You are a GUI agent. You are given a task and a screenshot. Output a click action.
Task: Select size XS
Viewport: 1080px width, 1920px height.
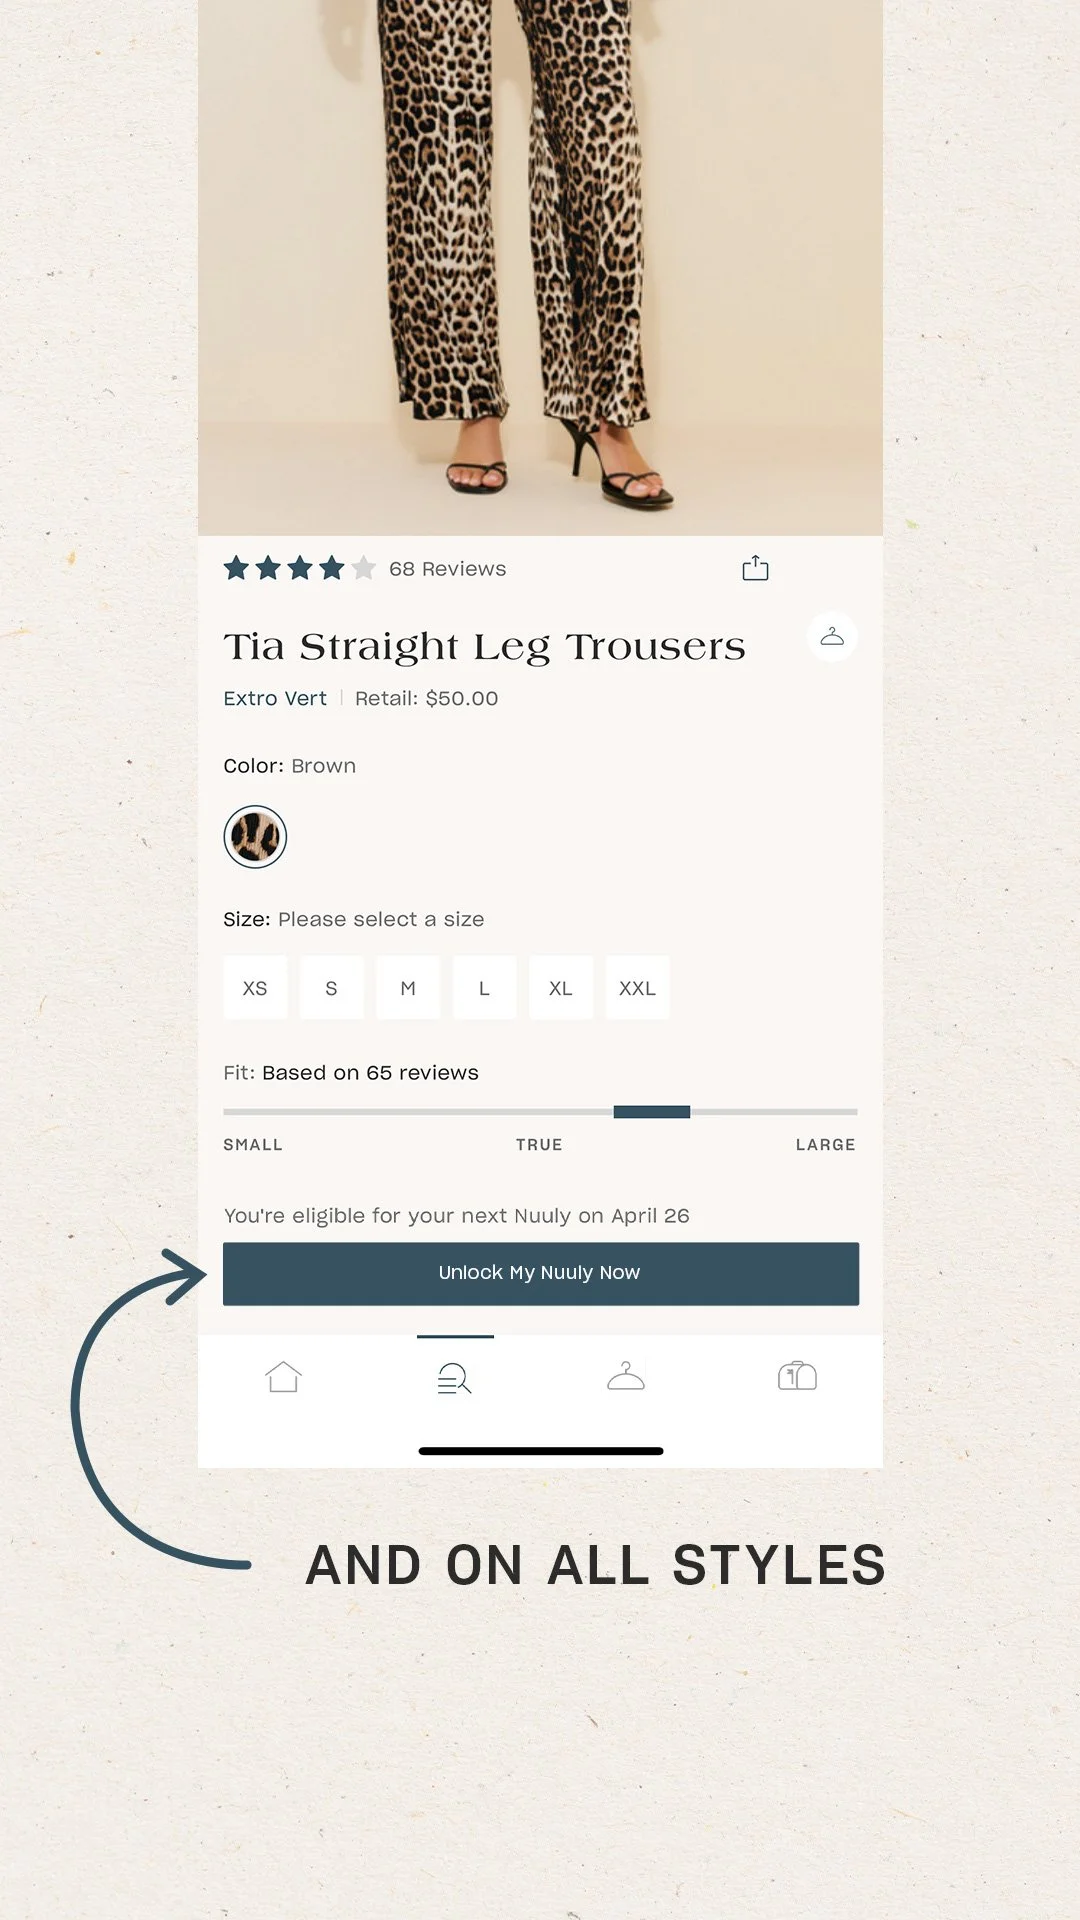coord(255,988)
